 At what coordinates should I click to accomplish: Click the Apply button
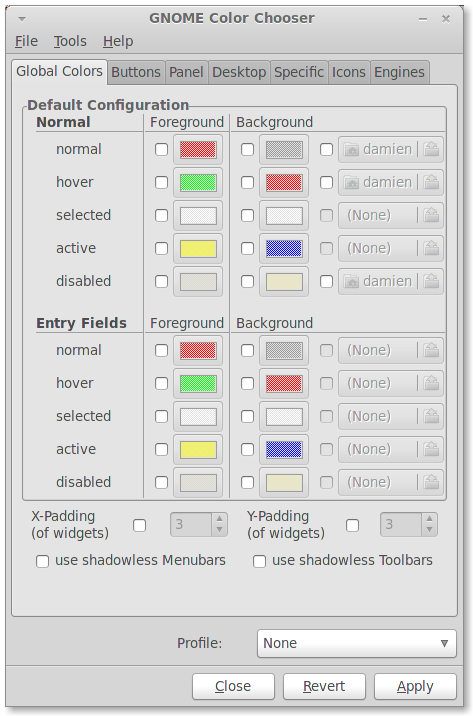tap(415, 686)
